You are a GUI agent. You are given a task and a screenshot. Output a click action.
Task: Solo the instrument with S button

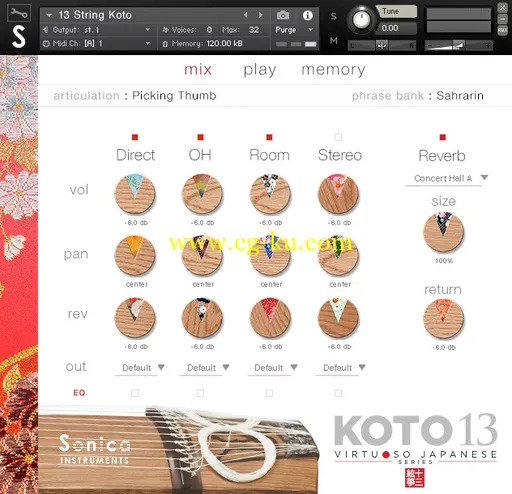tap(334, 16)
